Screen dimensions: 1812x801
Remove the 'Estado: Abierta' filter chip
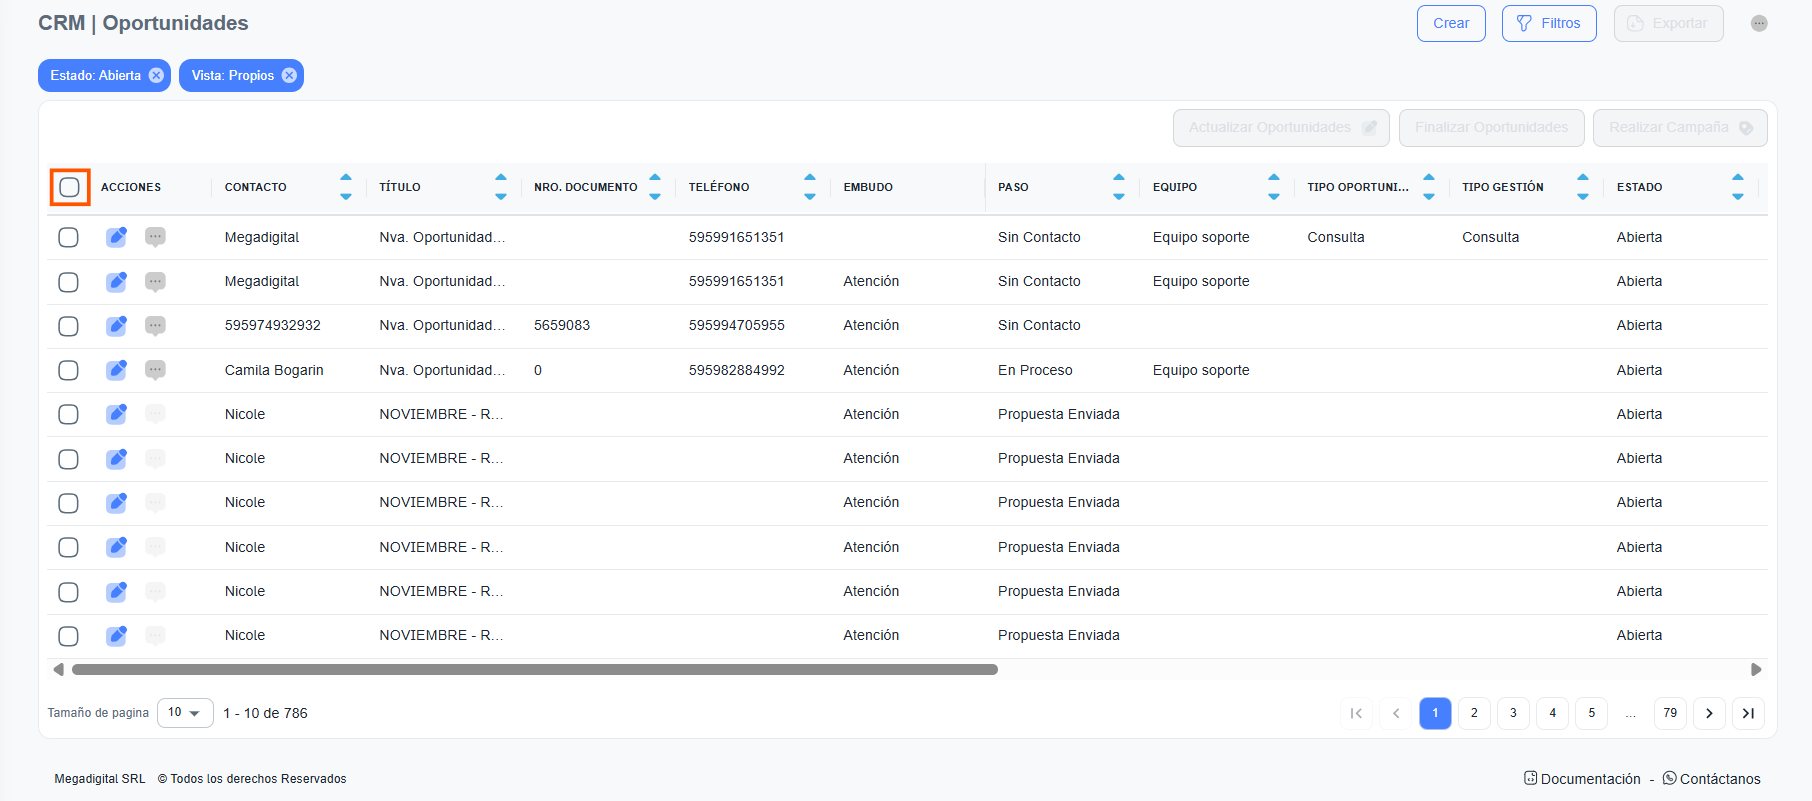click(156, 76)
